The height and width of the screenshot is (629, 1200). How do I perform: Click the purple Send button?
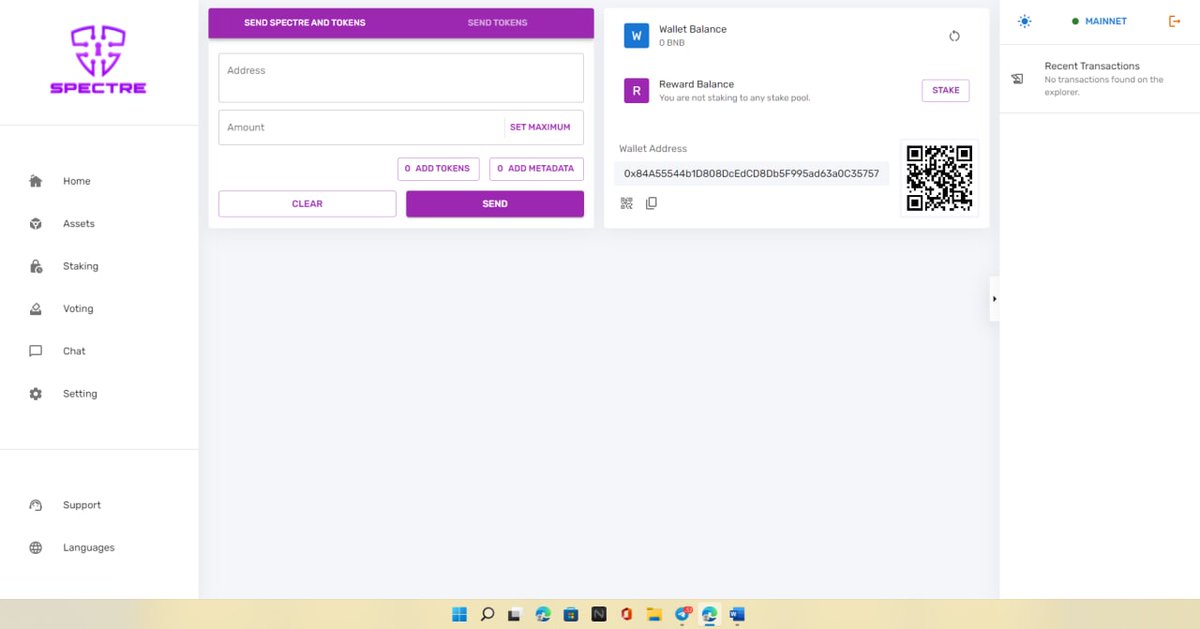(495, 204)
